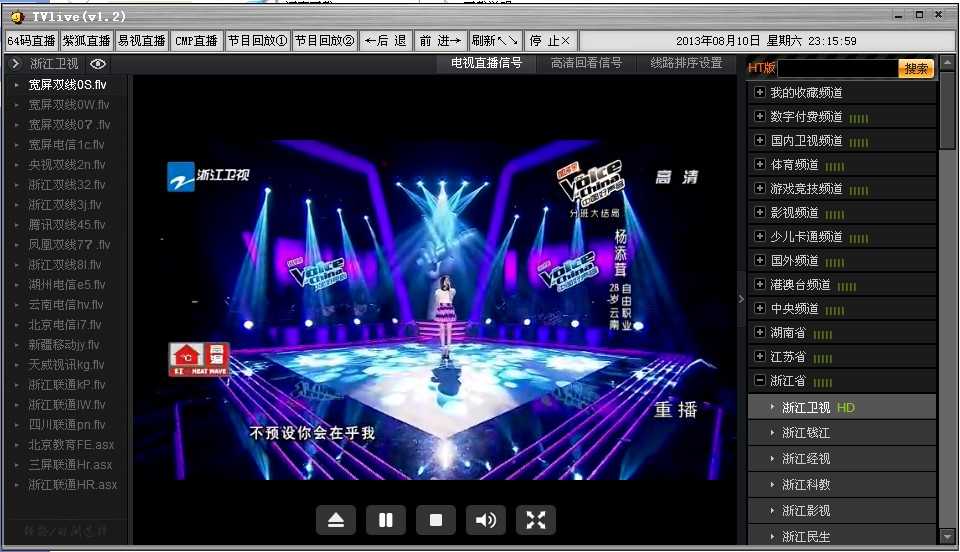The image size is (960, 552).
Task: Open 易视直播 toolbar button
Action: tap(141, 41)
